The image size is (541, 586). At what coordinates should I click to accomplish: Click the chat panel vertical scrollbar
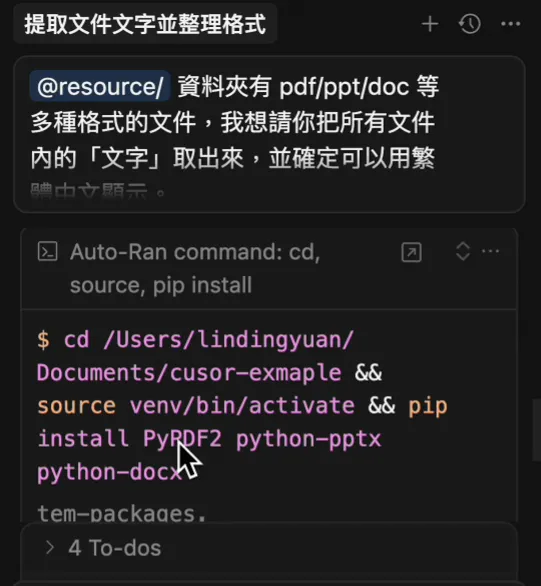pyautogui.click(x=537, y=431)
